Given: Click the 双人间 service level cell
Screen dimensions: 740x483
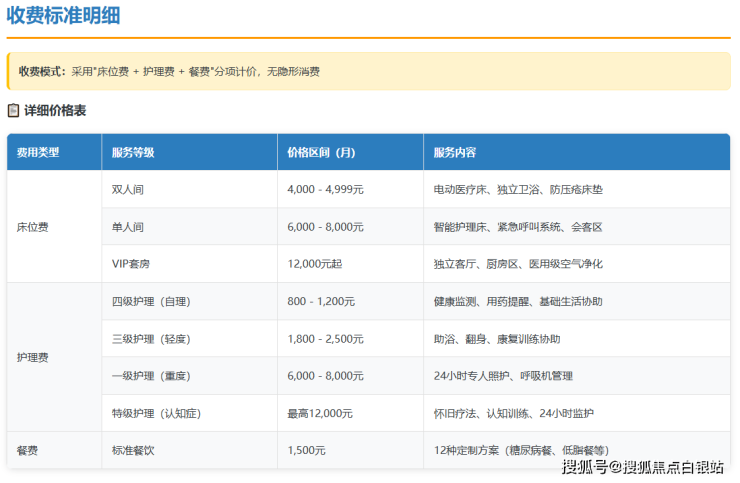Looking at the screenshot, I should [128, 190].
